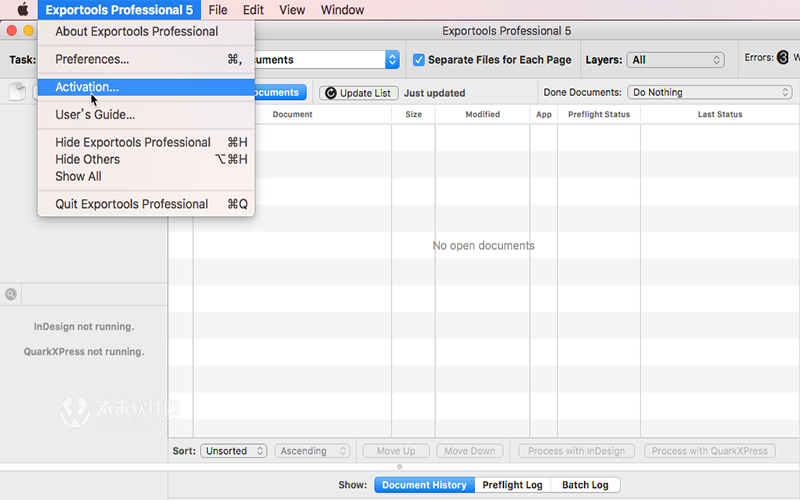
Task: Click the document page icon in toolbar
Action: (17, 92)
